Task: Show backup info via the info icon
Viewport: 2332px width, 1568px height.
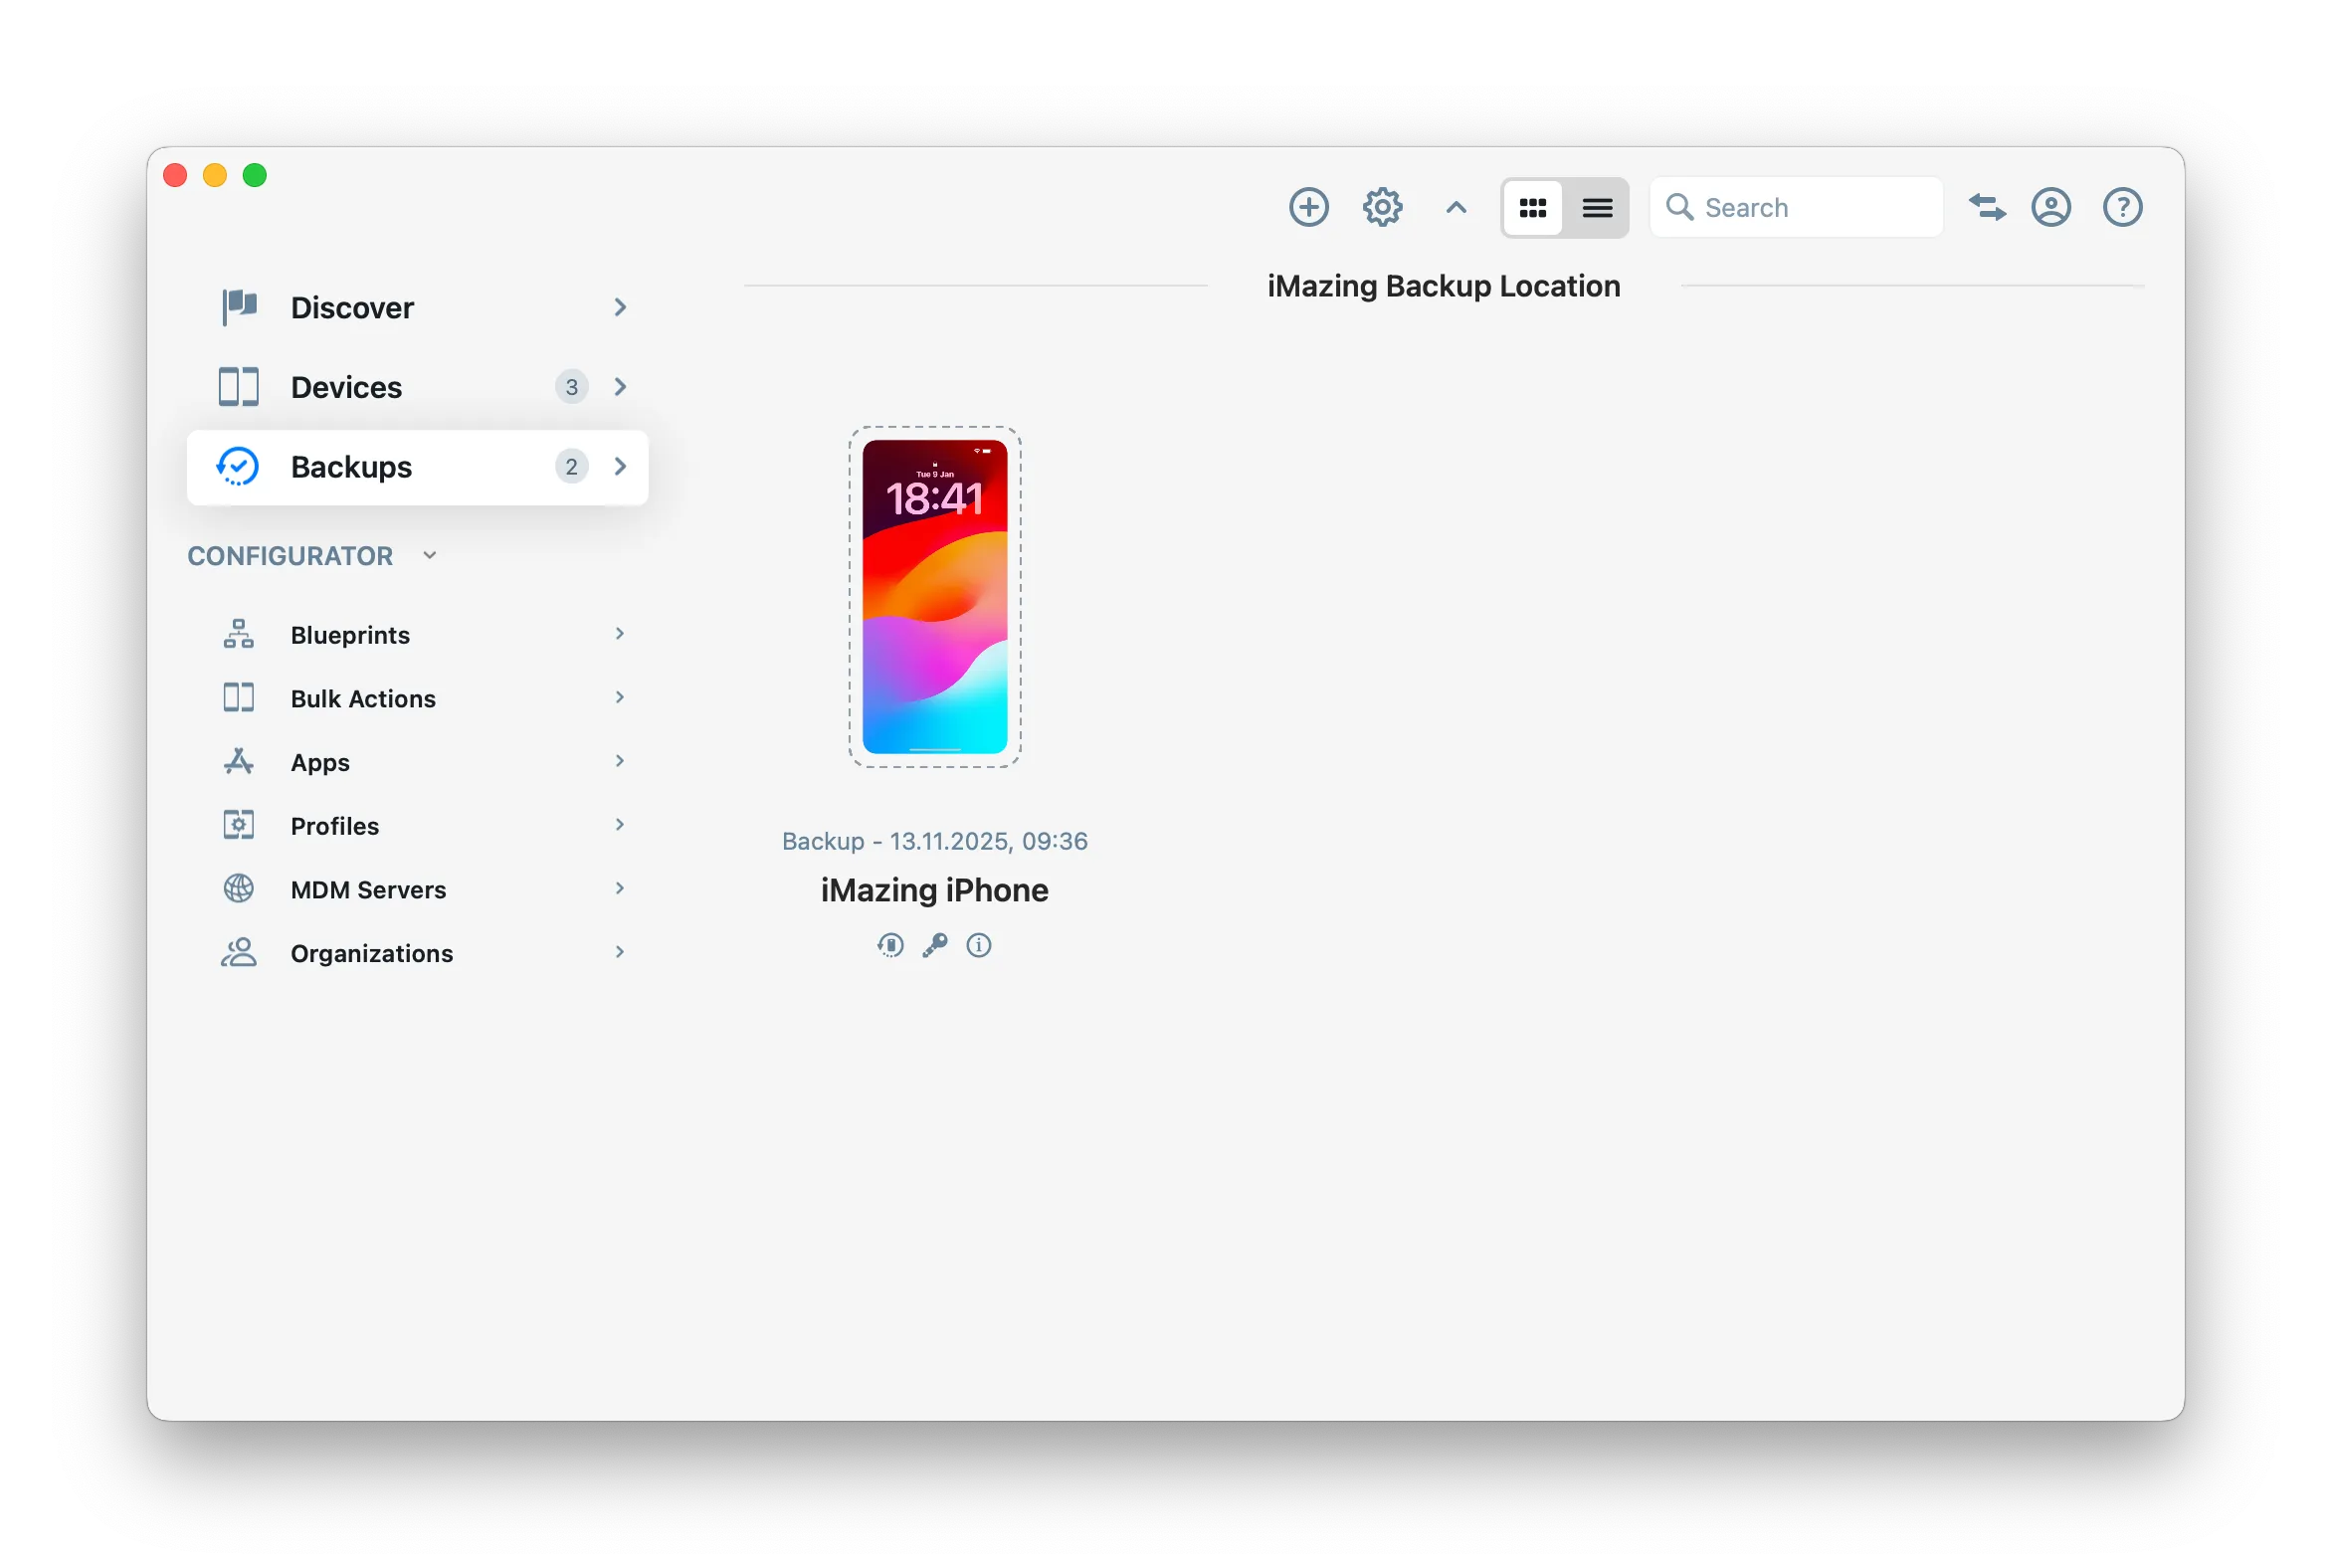Action: click(x=979, y=945)
